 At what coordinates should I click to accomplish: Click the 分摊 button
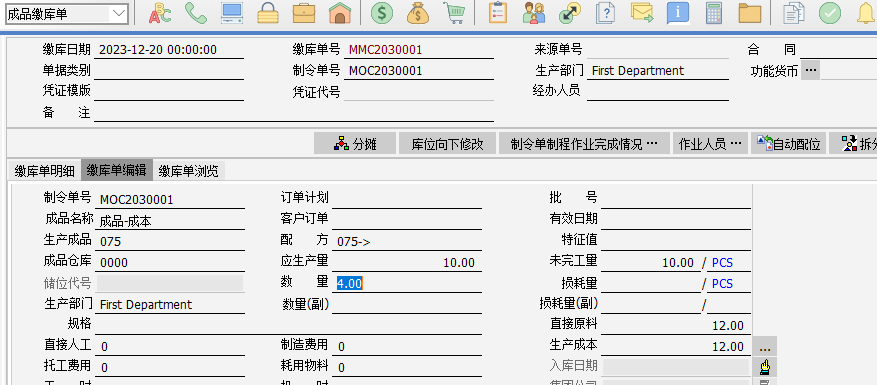point(355,144)
